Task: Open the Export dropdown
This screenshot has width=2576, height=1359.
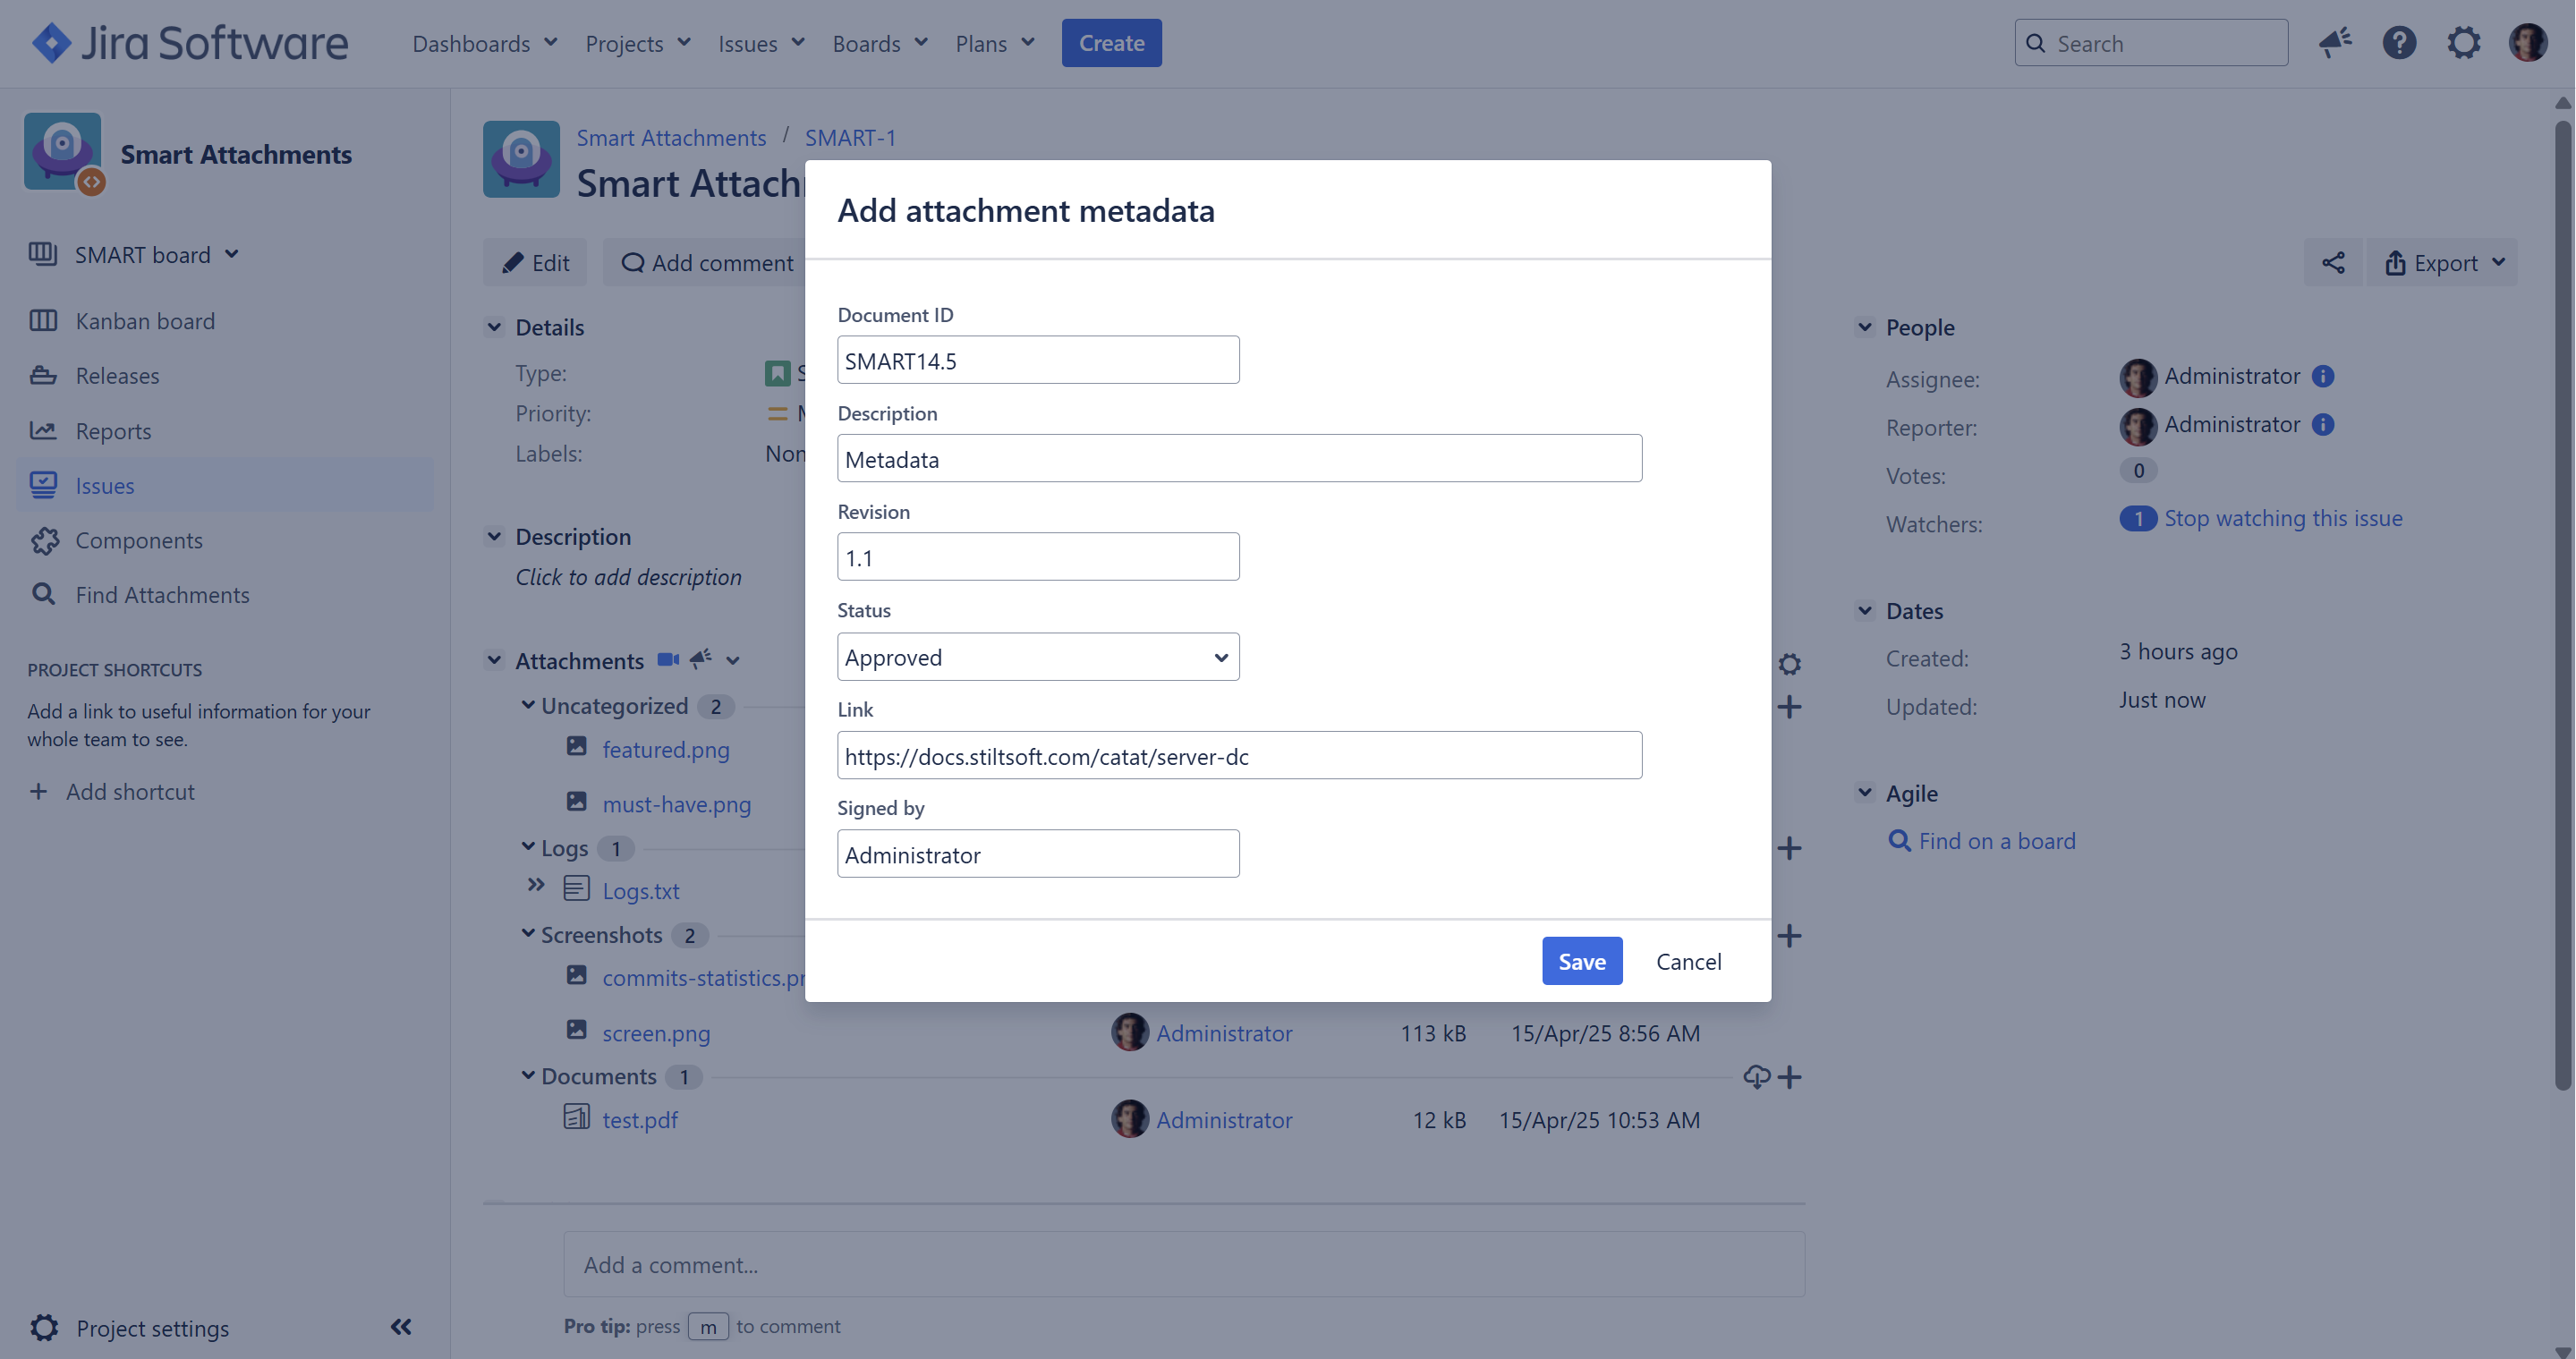Action: [2443, 263]
